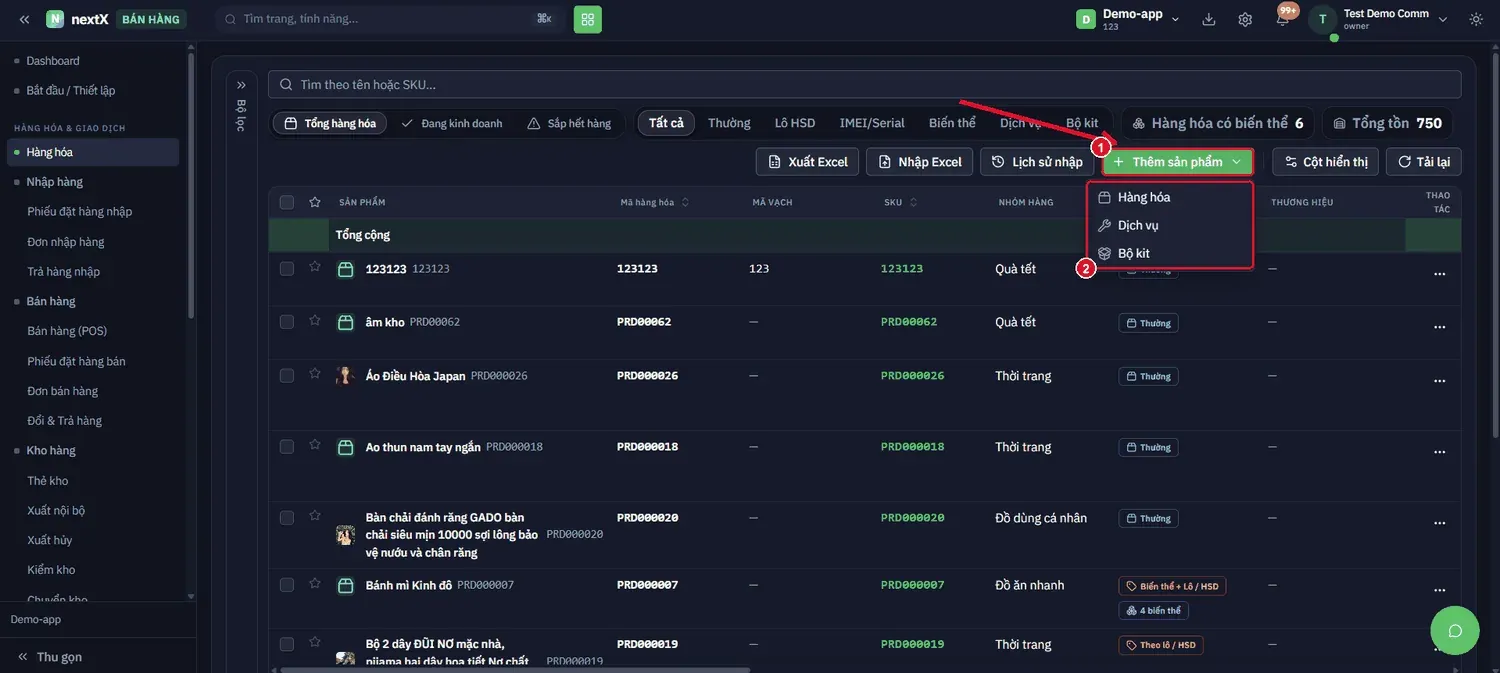Open actions menu for Bánh mì Kinh đô
Screen dimensions: 1500x673
(x=1440, y=590)
